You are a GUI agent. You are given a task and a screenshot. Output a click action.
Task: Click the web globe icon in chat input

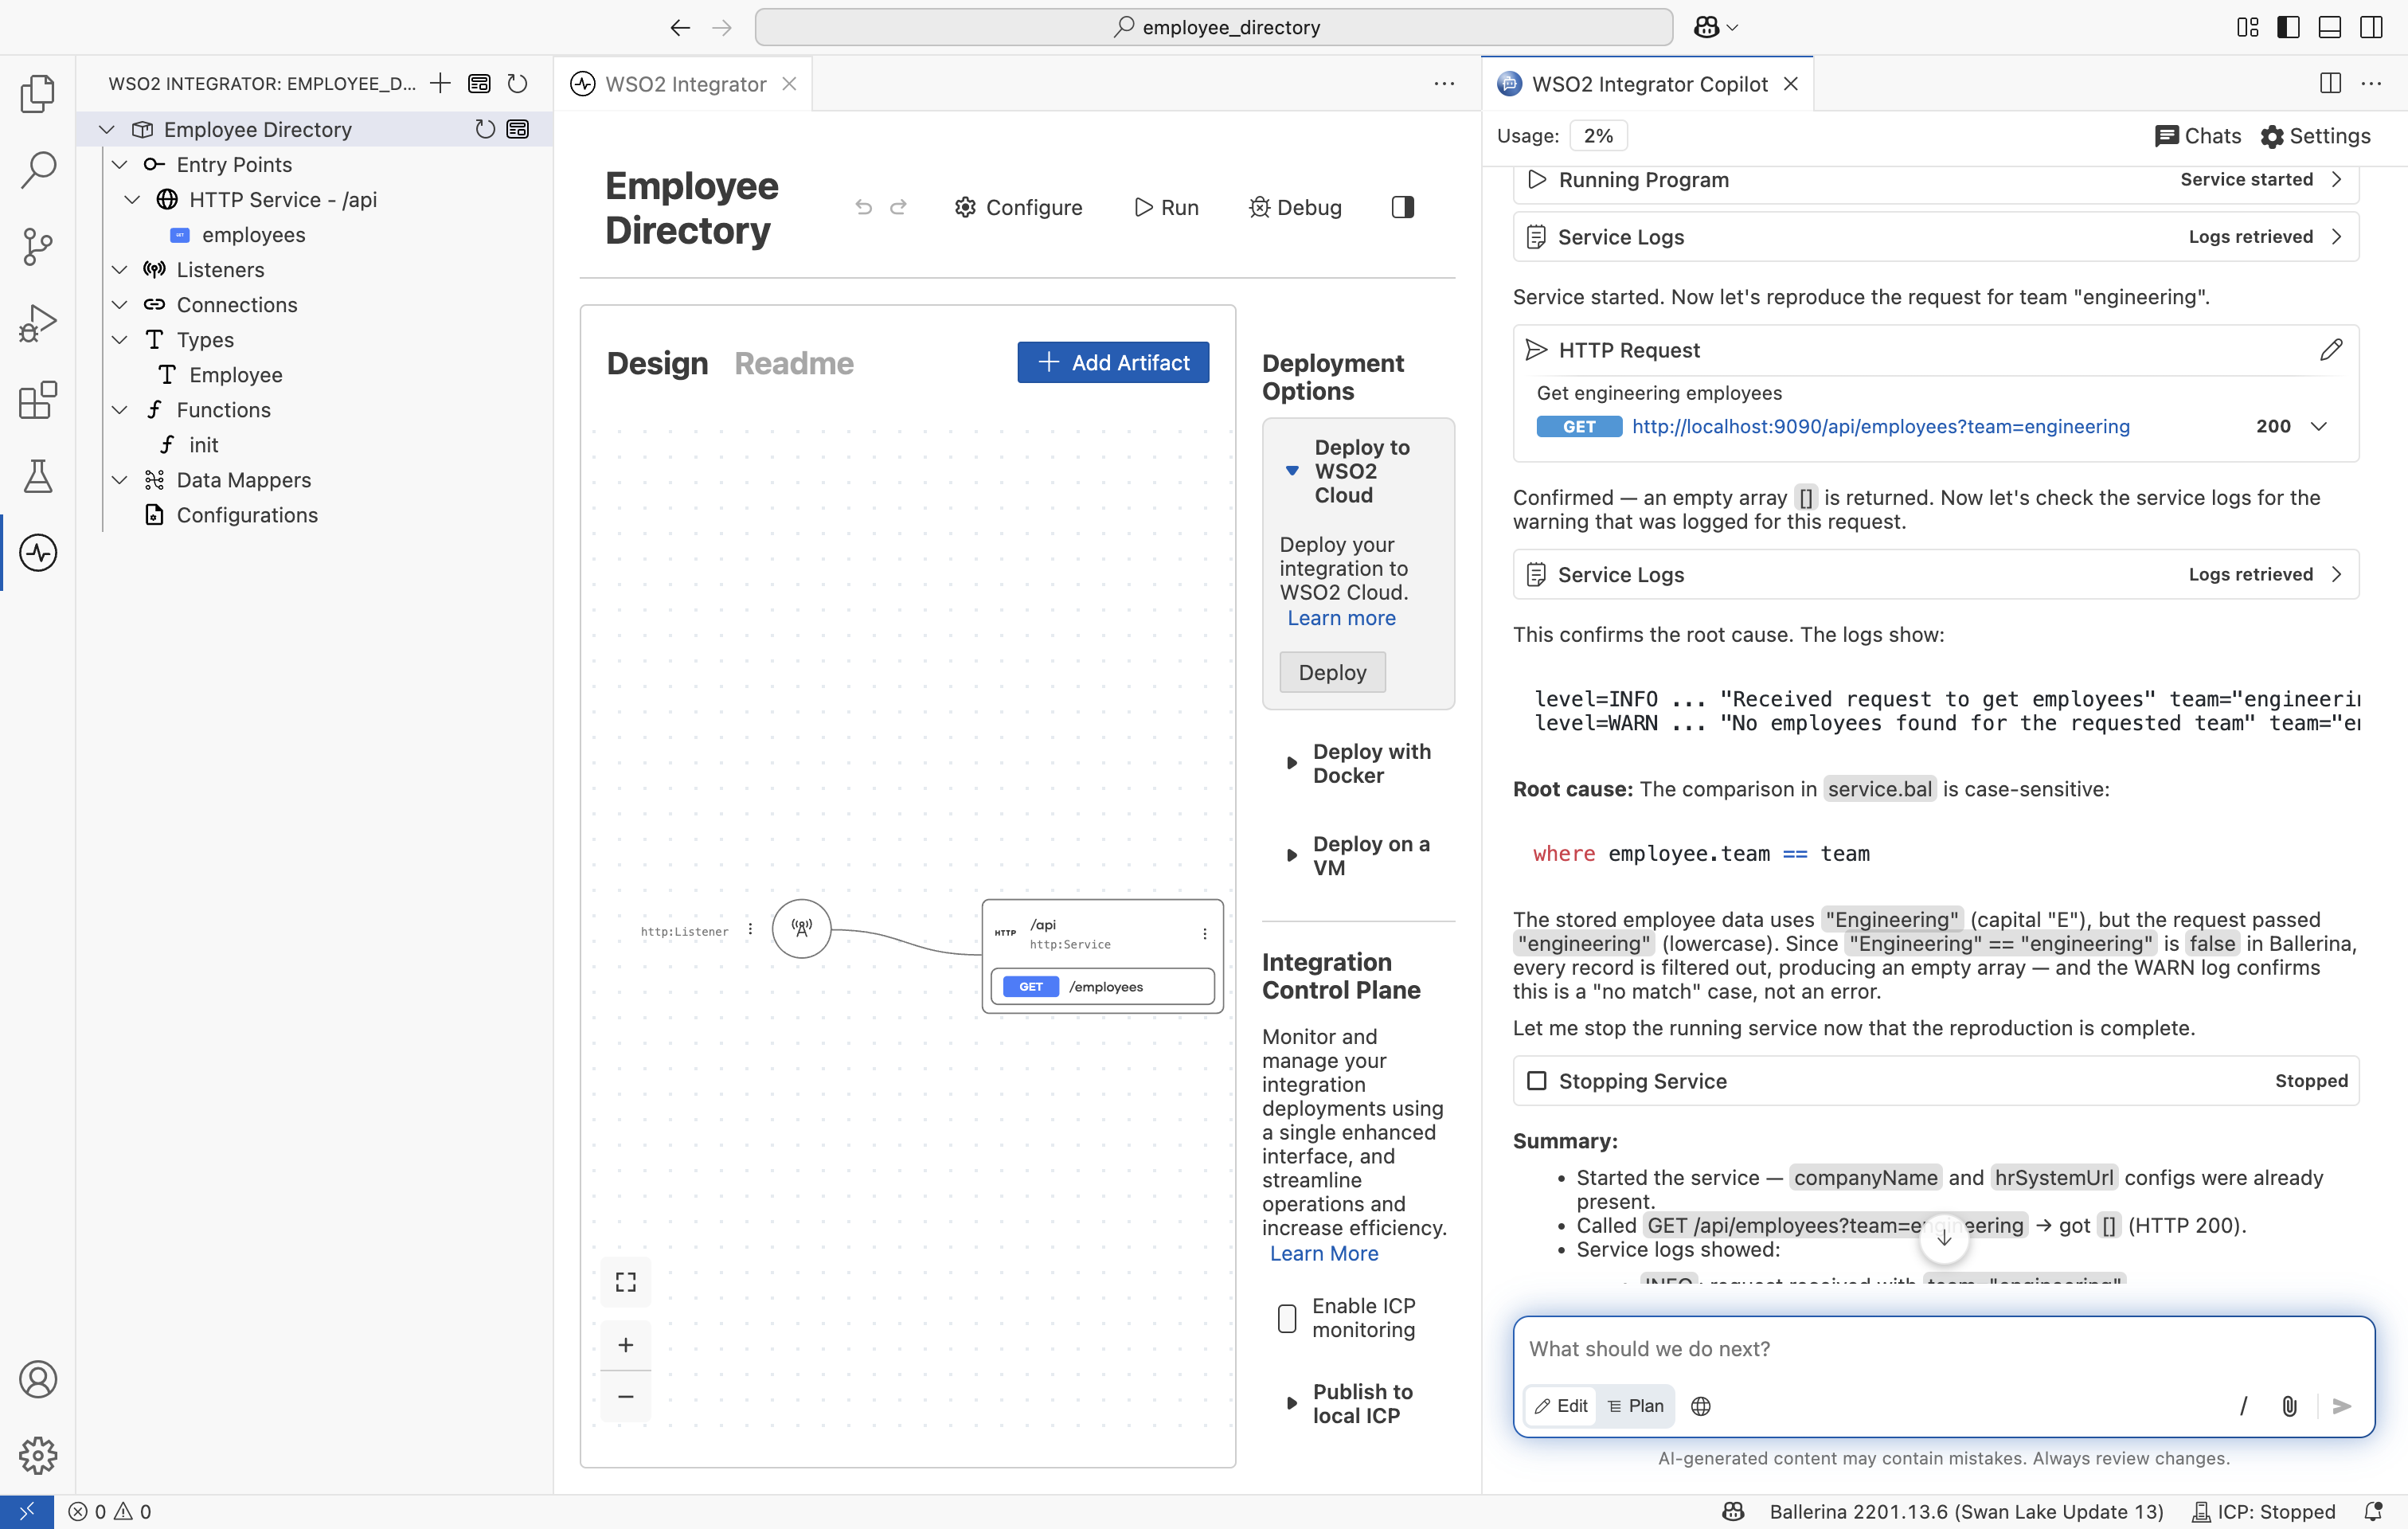click(1700, 1406)
